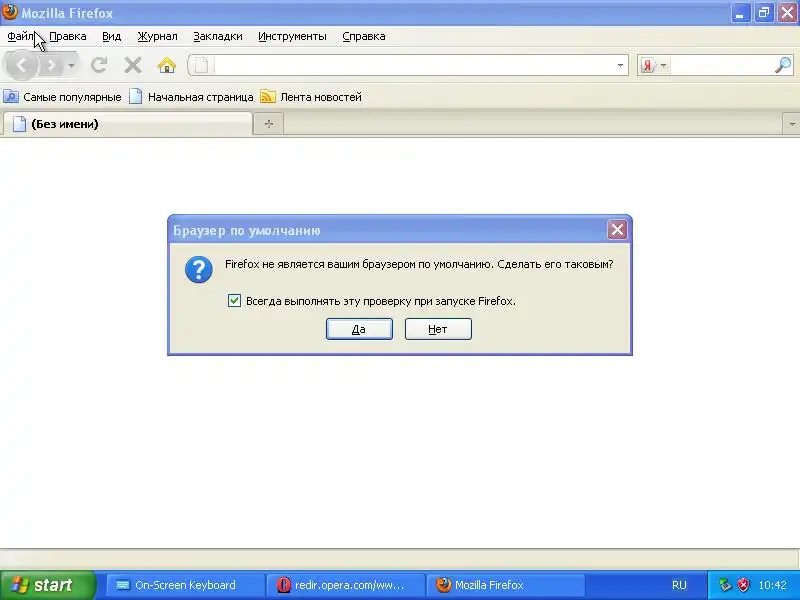Decline with the Нет button
Image resolution: width=800 pixels, height=600 pixels.
pos(438,329)
